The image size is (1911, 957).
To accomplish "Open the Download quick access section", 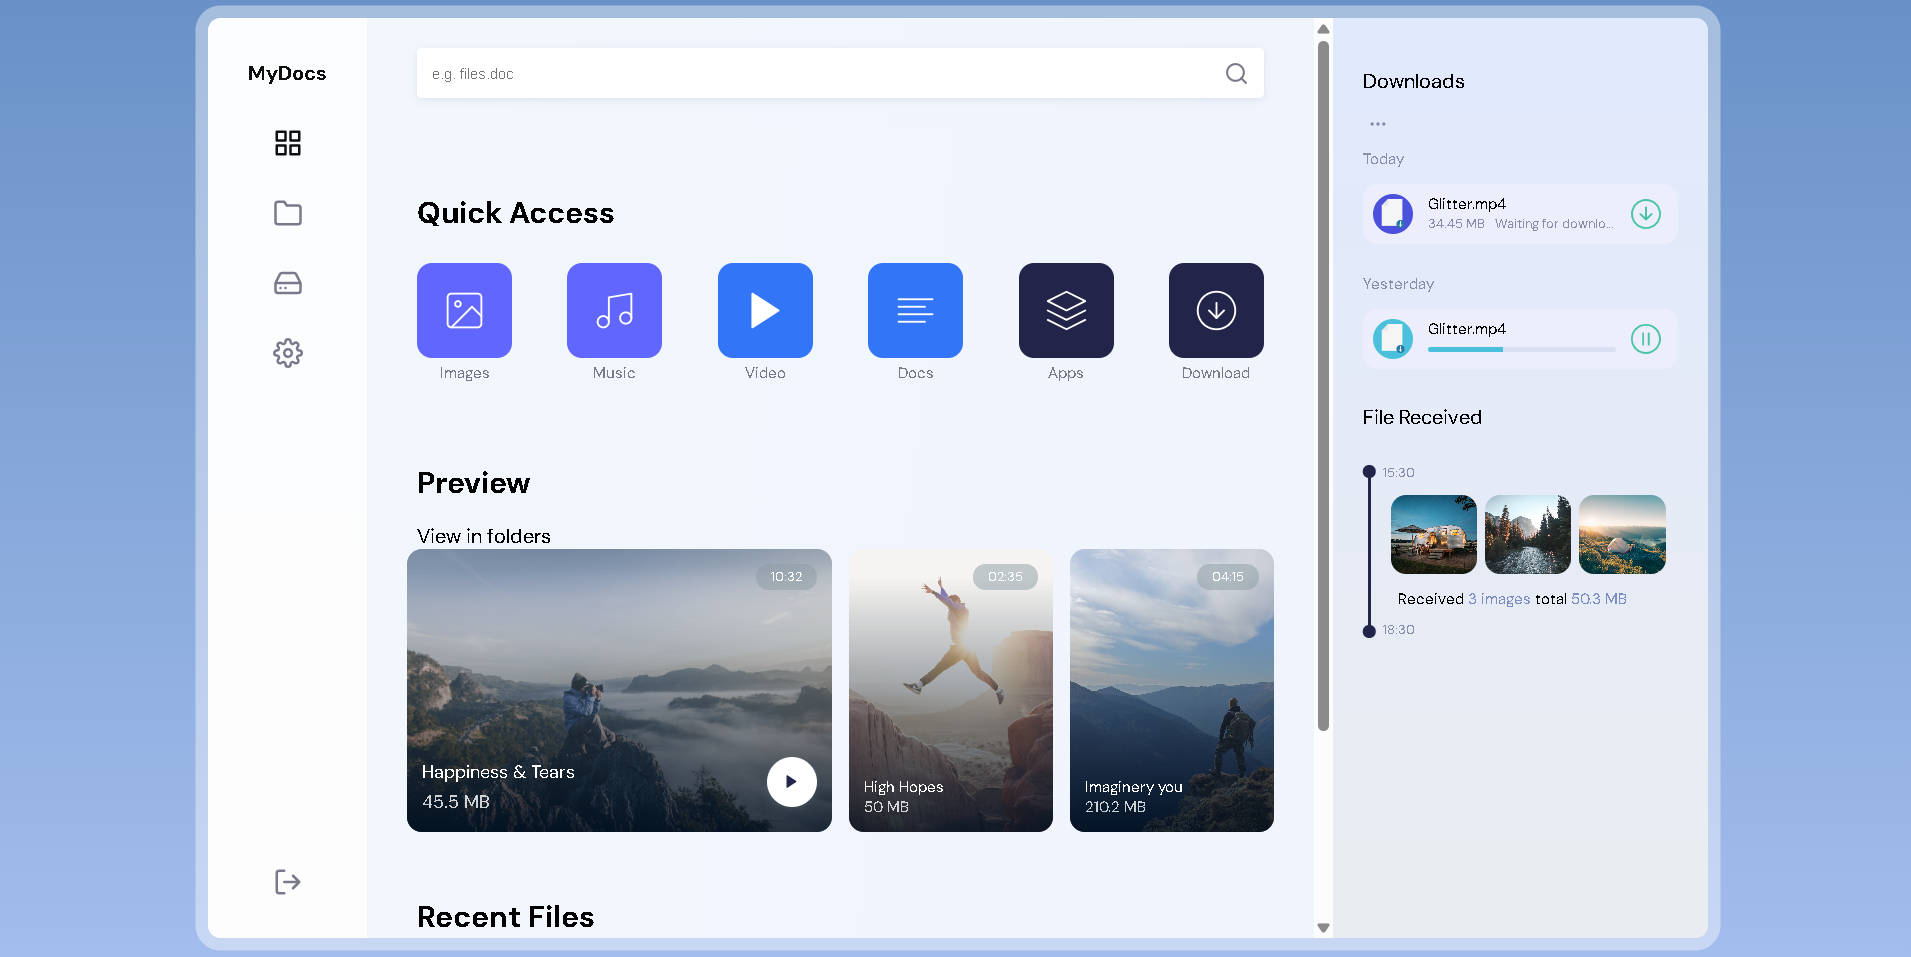I will tap(1215, 311).
